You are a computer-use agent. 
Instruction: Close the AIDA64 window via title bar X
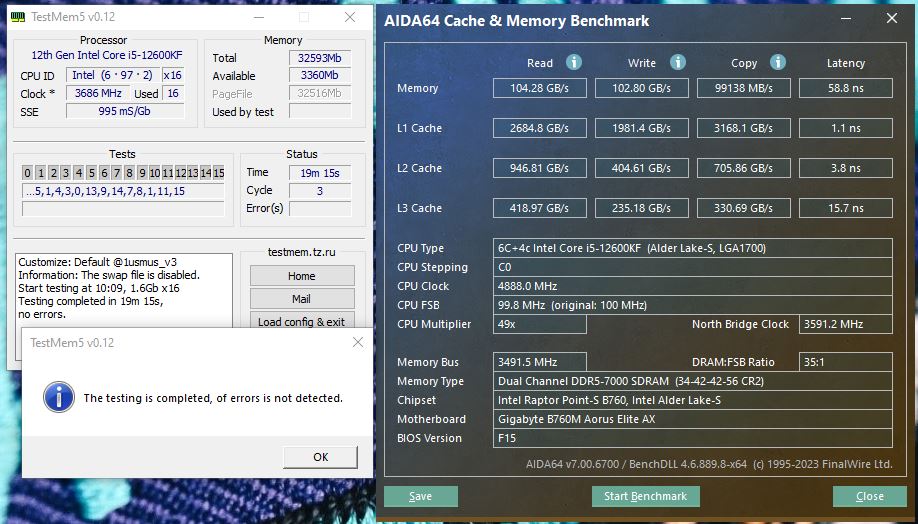coord(892,19)
